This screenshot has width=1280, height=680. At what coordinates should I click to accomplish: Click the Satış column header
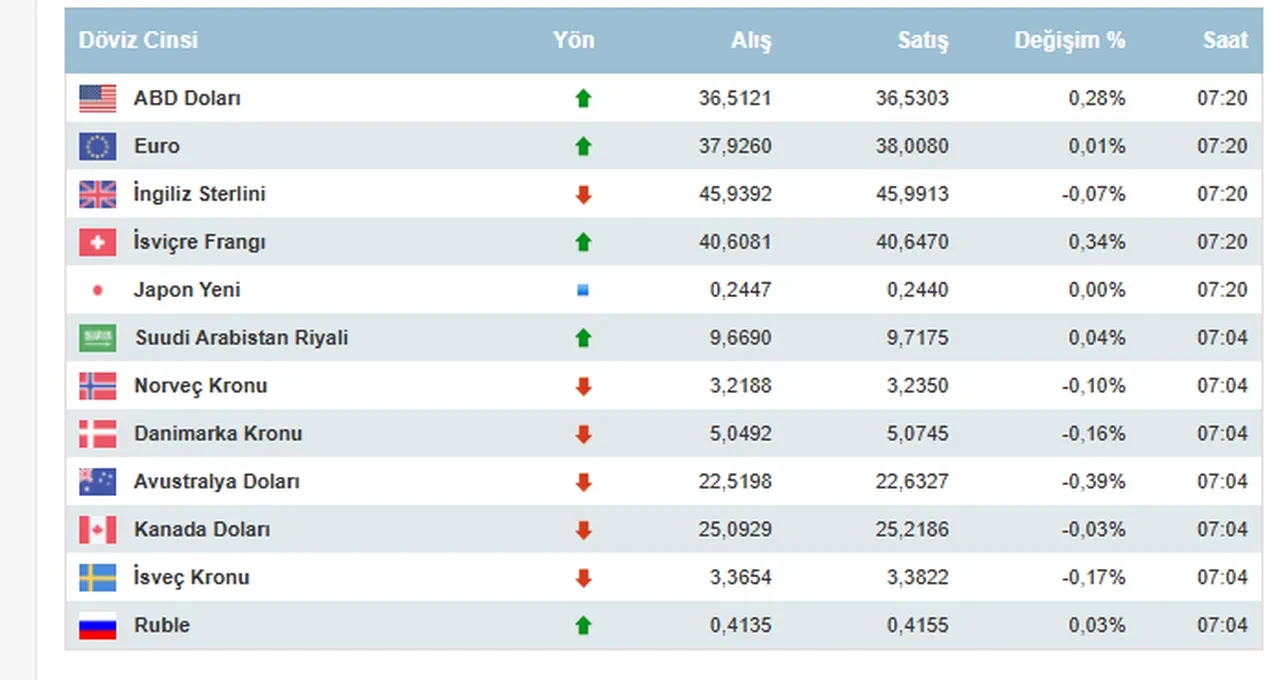pos(922,40)
